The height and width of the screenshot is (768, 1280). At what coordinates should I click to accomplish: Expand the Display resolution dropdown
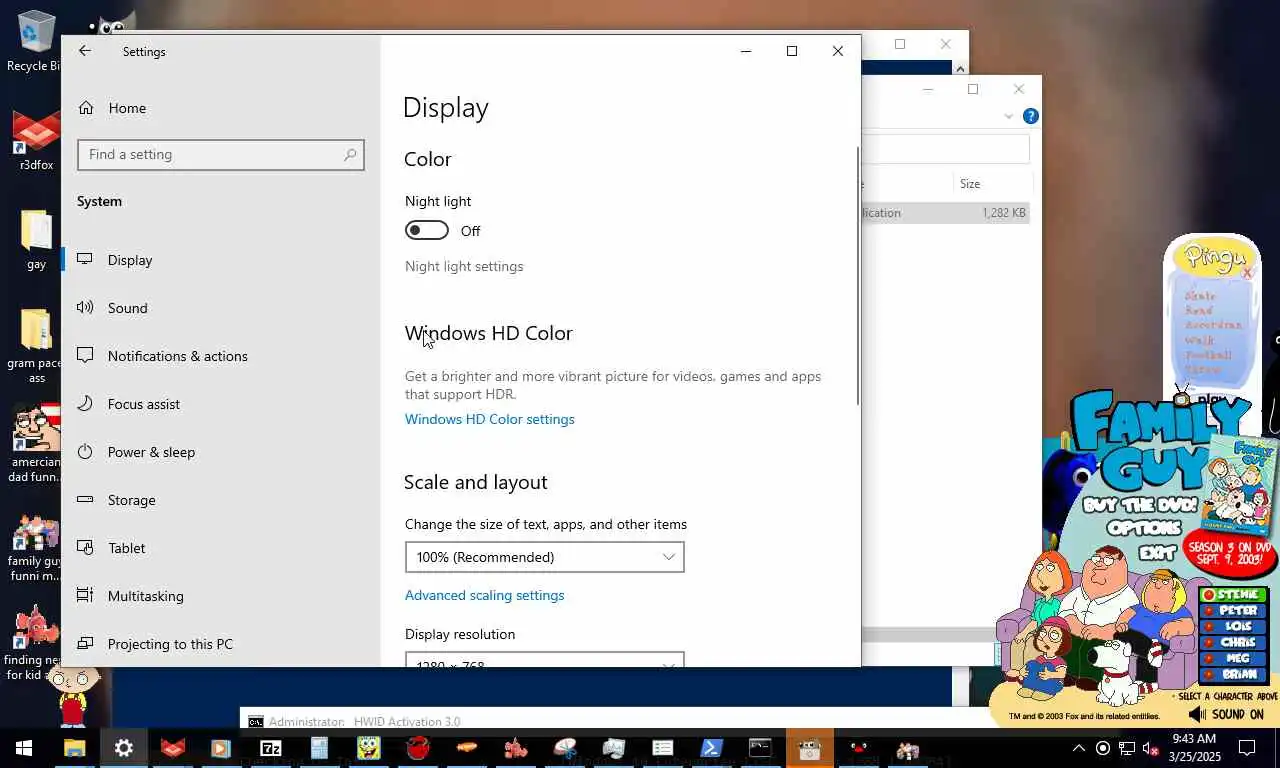pos(545,660)
